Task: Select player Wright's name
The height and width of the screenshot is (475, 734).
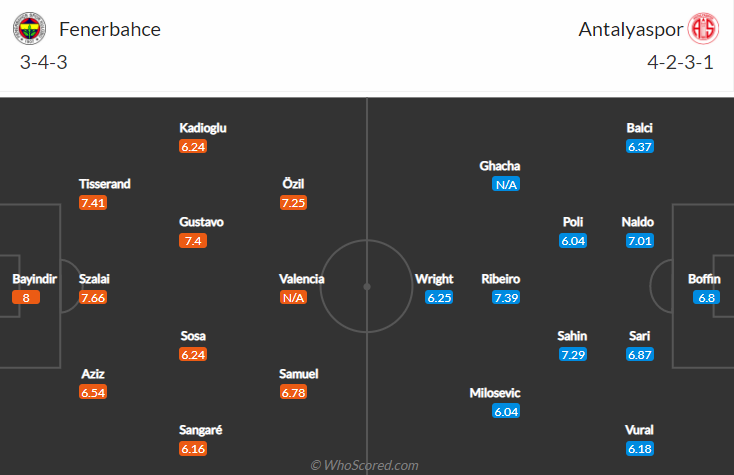Action: (x=434, y=279)
